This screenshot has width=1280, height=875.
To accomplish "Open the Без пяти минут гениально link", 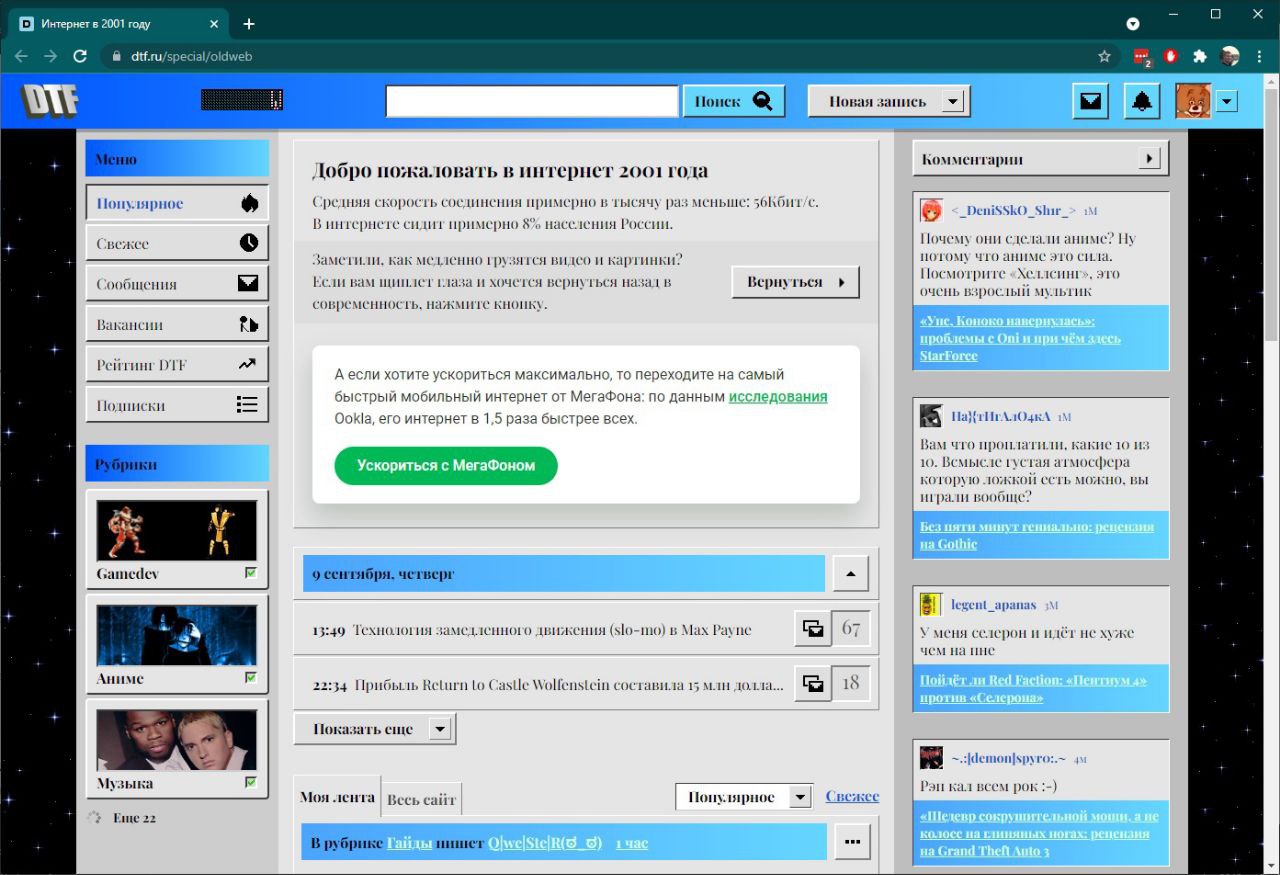I will point(1037,535).
